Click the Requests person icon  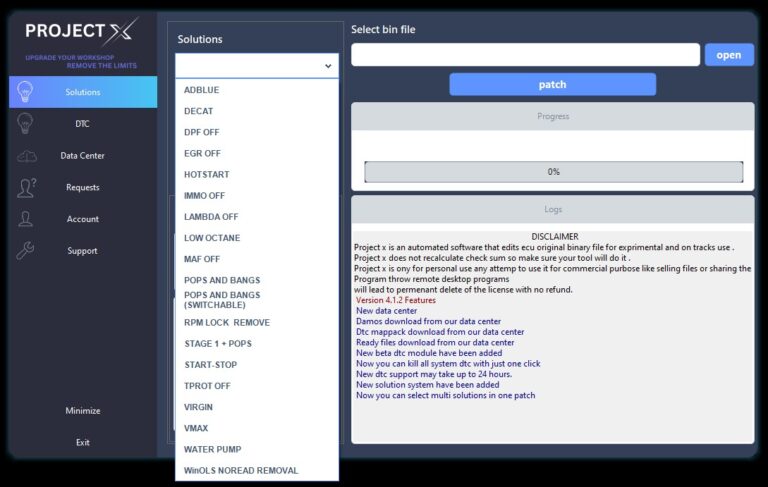click(26, 187)
